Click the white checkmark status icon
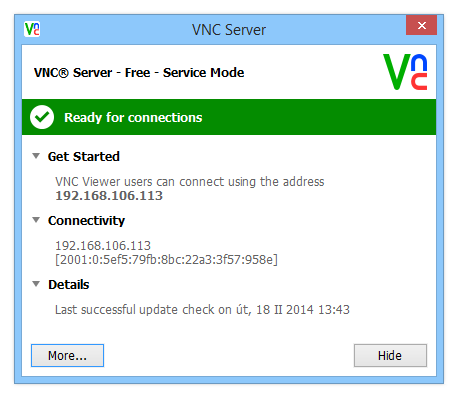Image resolution: width=462 pixels, height=402 pixels. coord(42,117)
